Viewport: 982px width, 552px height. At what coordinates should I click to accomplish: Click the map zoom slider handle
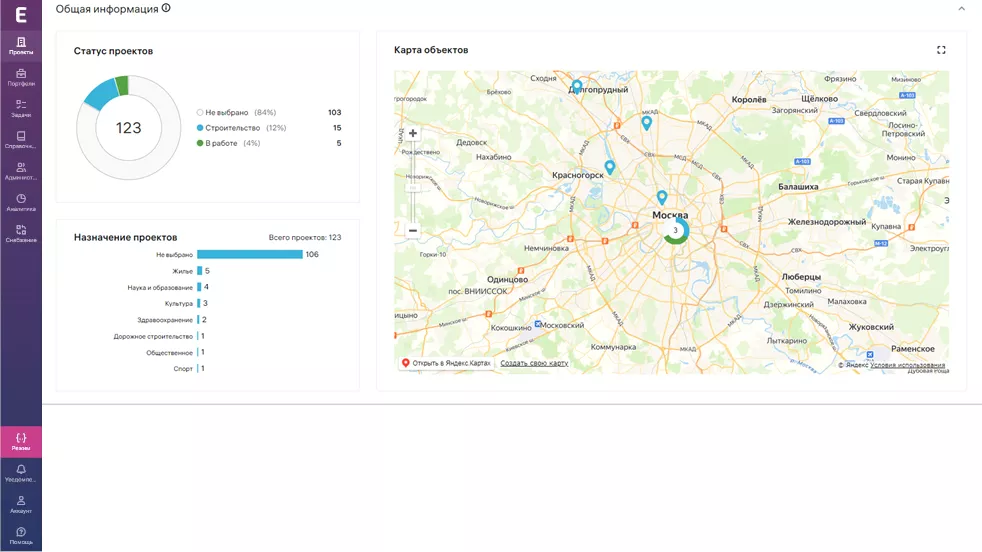[413, 187]
